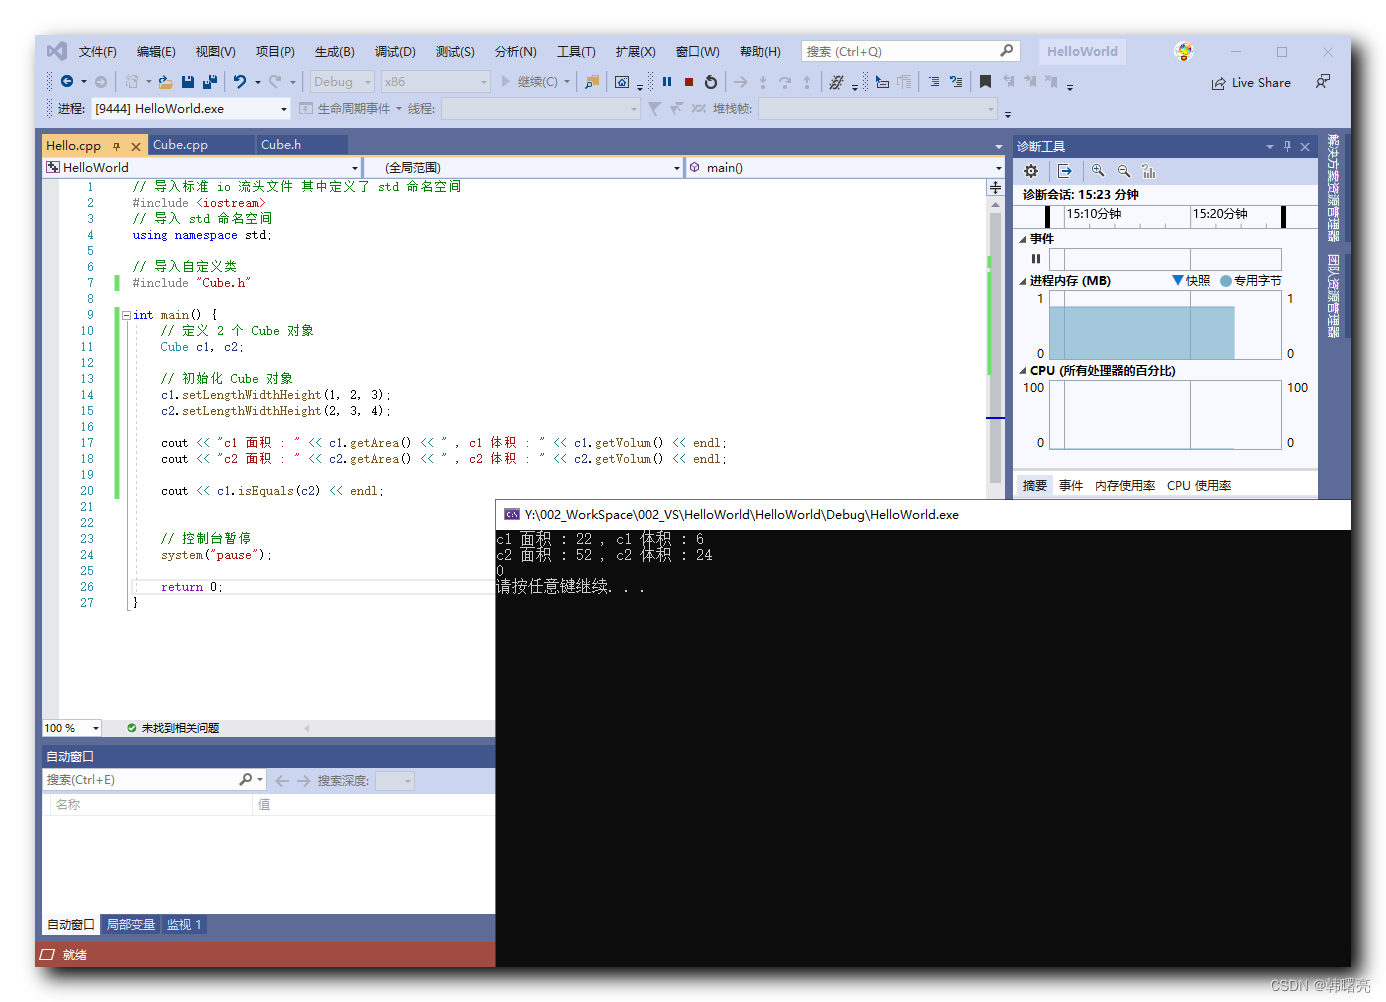The image size is (1386, 1002).
Task: Close the Diagnostic Tools panel
Action: (1305, 146)
